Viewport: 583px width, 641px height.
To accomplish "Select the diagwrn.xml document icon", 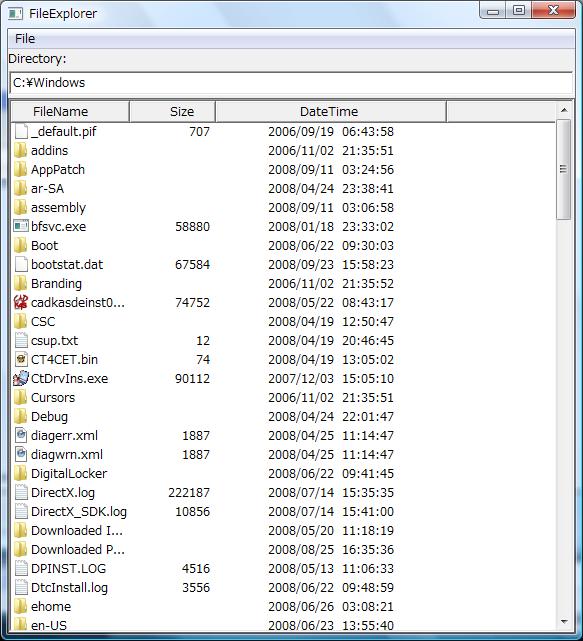I will pyautogui.click(x=20, y=454).
